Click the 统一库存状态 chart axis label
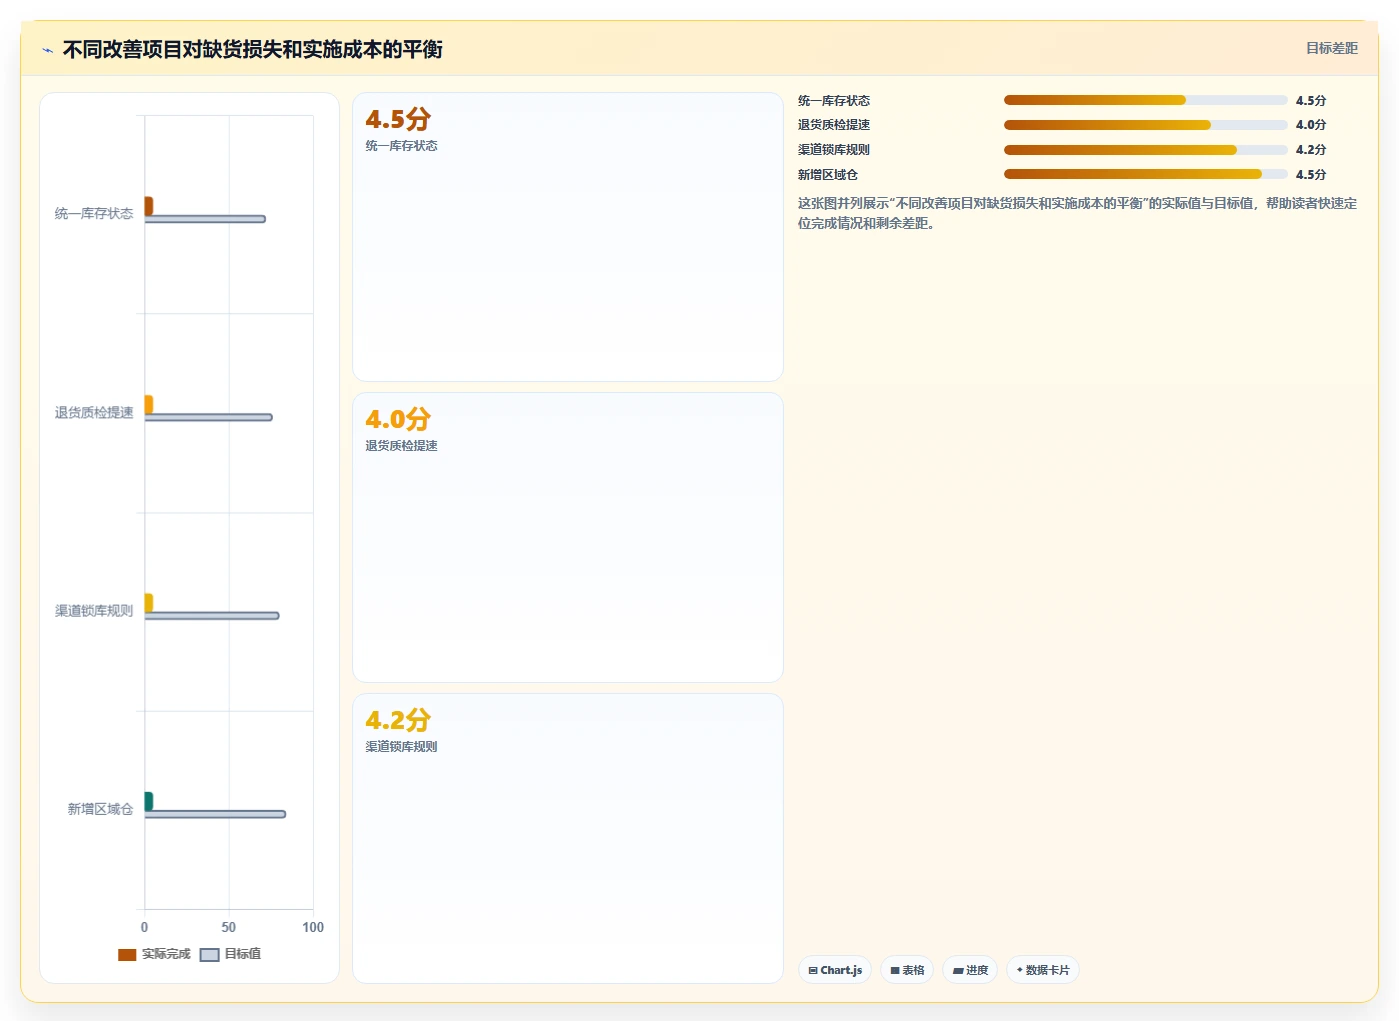The height and width of the screenshot is (1021, 1399). 94,214
